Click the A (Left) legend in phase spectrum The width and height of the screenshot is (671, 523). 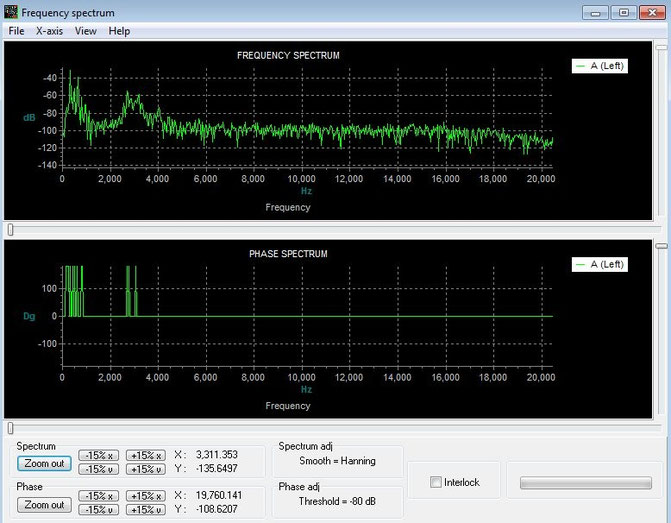[600, 264]
